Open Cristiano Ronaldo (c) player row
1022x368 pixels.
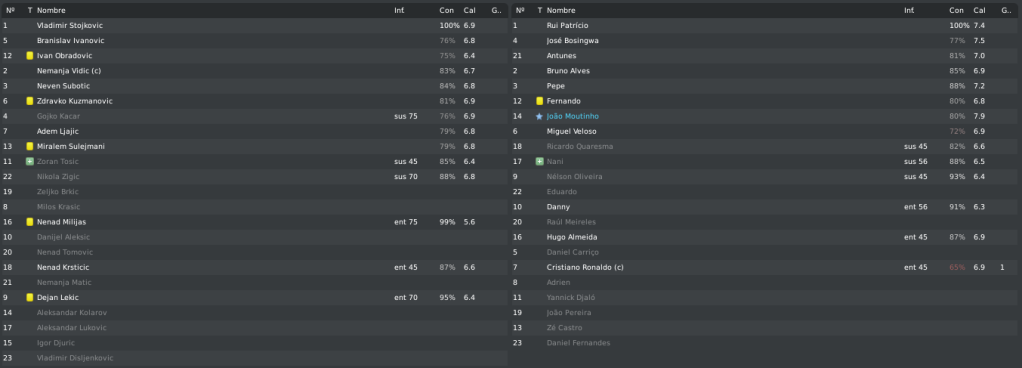point(766,267)
